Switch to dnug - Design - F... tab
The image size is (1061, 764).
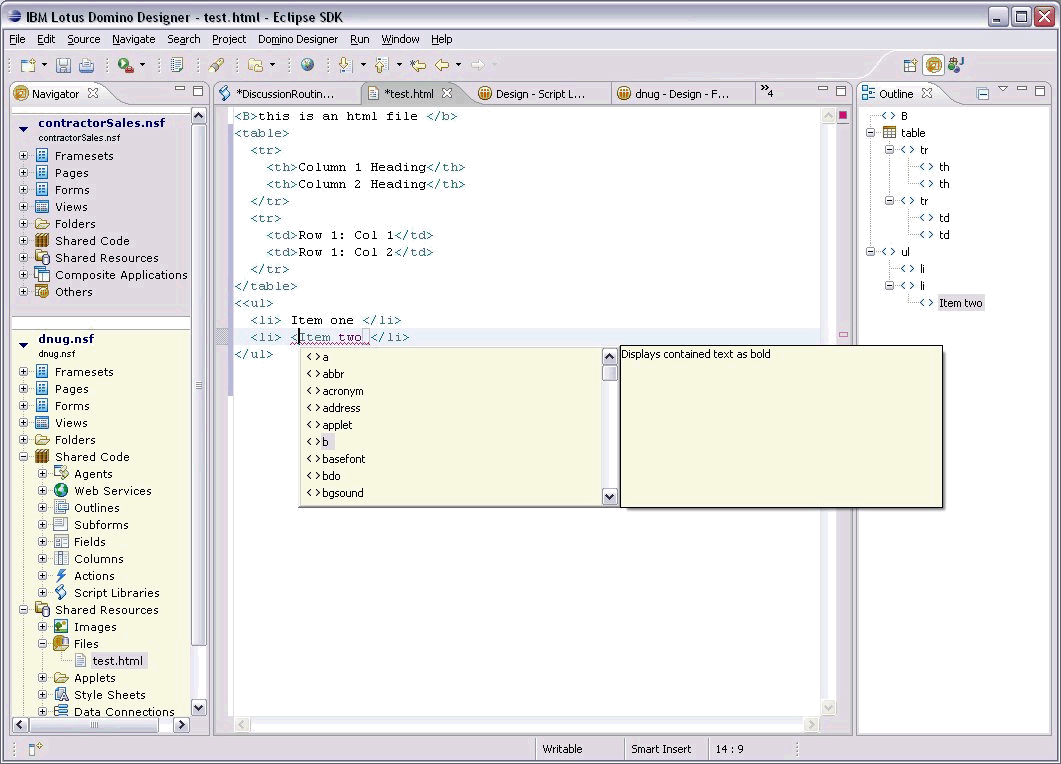(681, 94)
